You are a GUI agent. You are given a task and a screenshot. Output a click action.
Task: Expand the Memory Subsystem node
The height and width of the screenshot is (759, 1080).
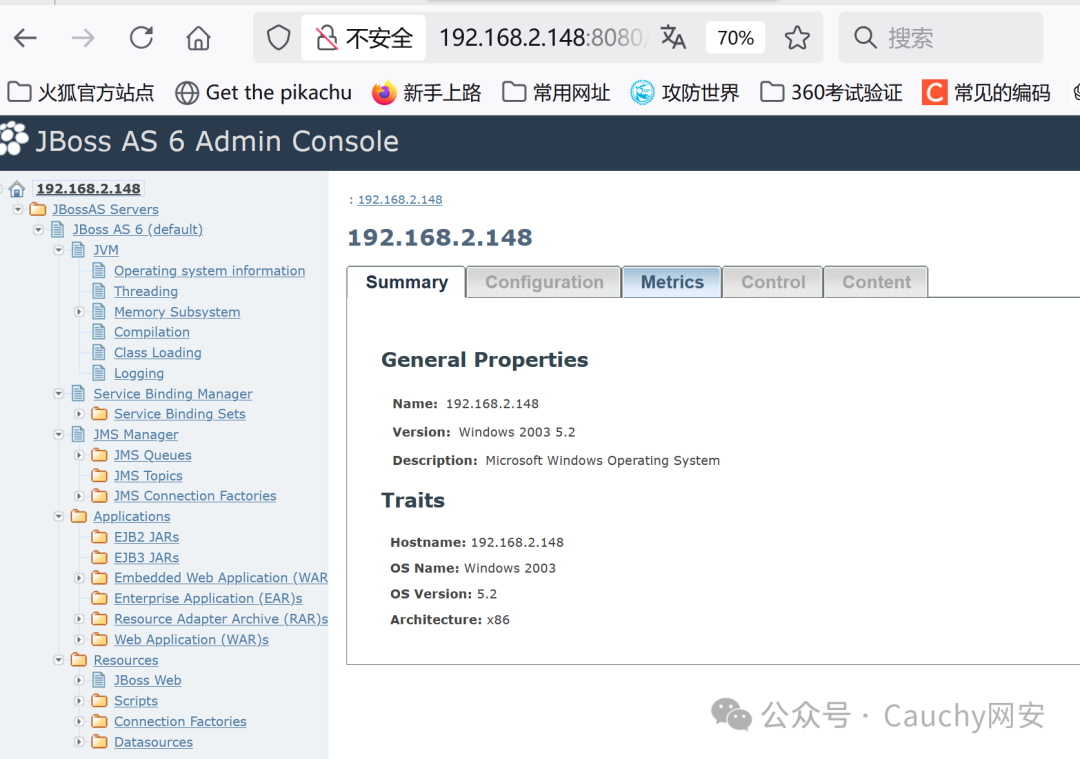(x=79, y=312)
